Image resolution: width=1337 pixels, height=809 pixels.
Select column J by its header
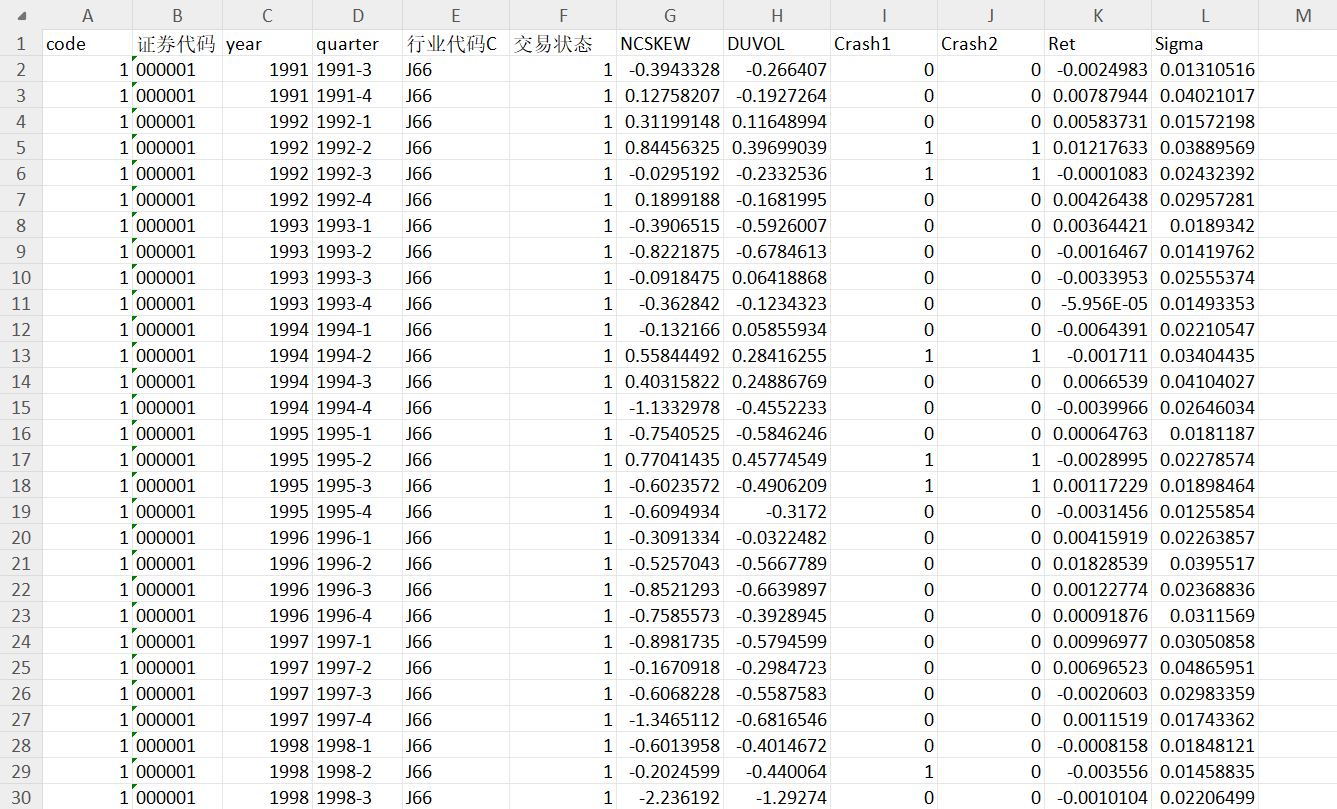click(x=991, y=15)
